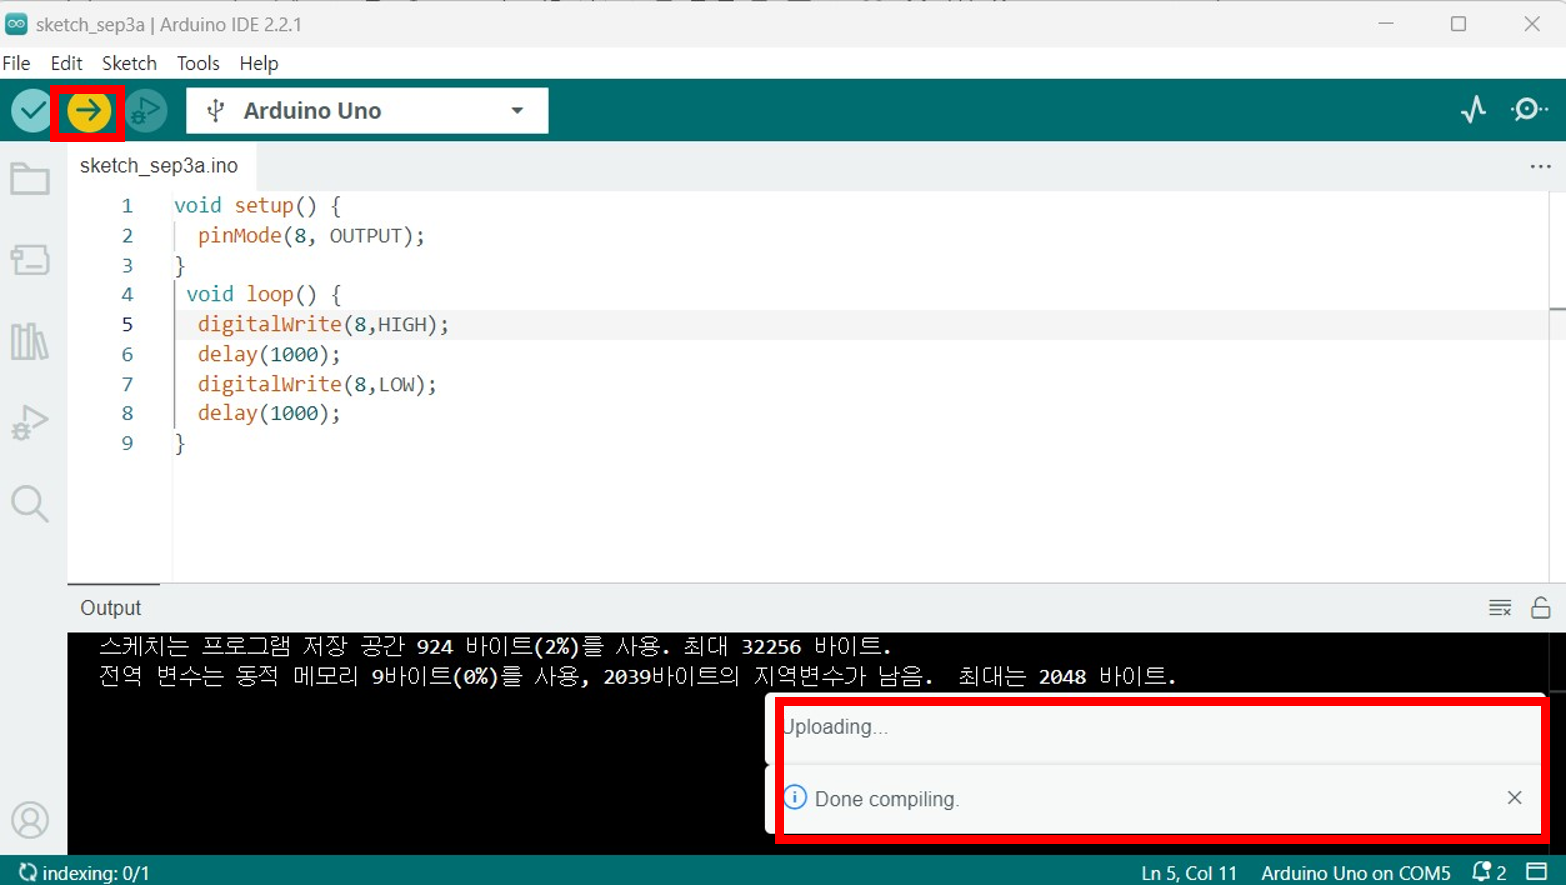Dismiss the Done compiling notification
The image size is (1566, 885).
click(1514, 797)
